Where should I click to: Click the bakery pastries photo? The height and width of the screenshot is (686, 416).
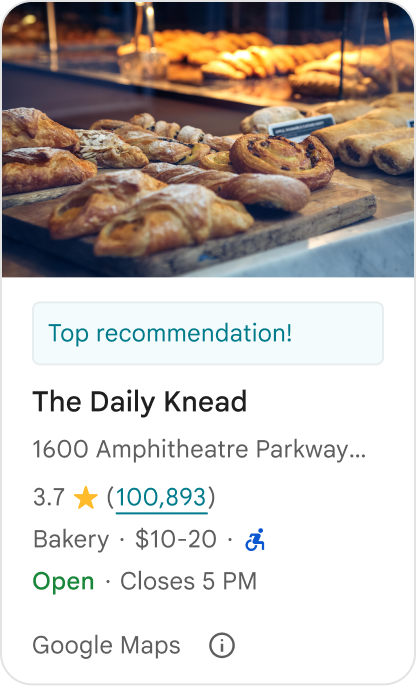click(208, 139)
